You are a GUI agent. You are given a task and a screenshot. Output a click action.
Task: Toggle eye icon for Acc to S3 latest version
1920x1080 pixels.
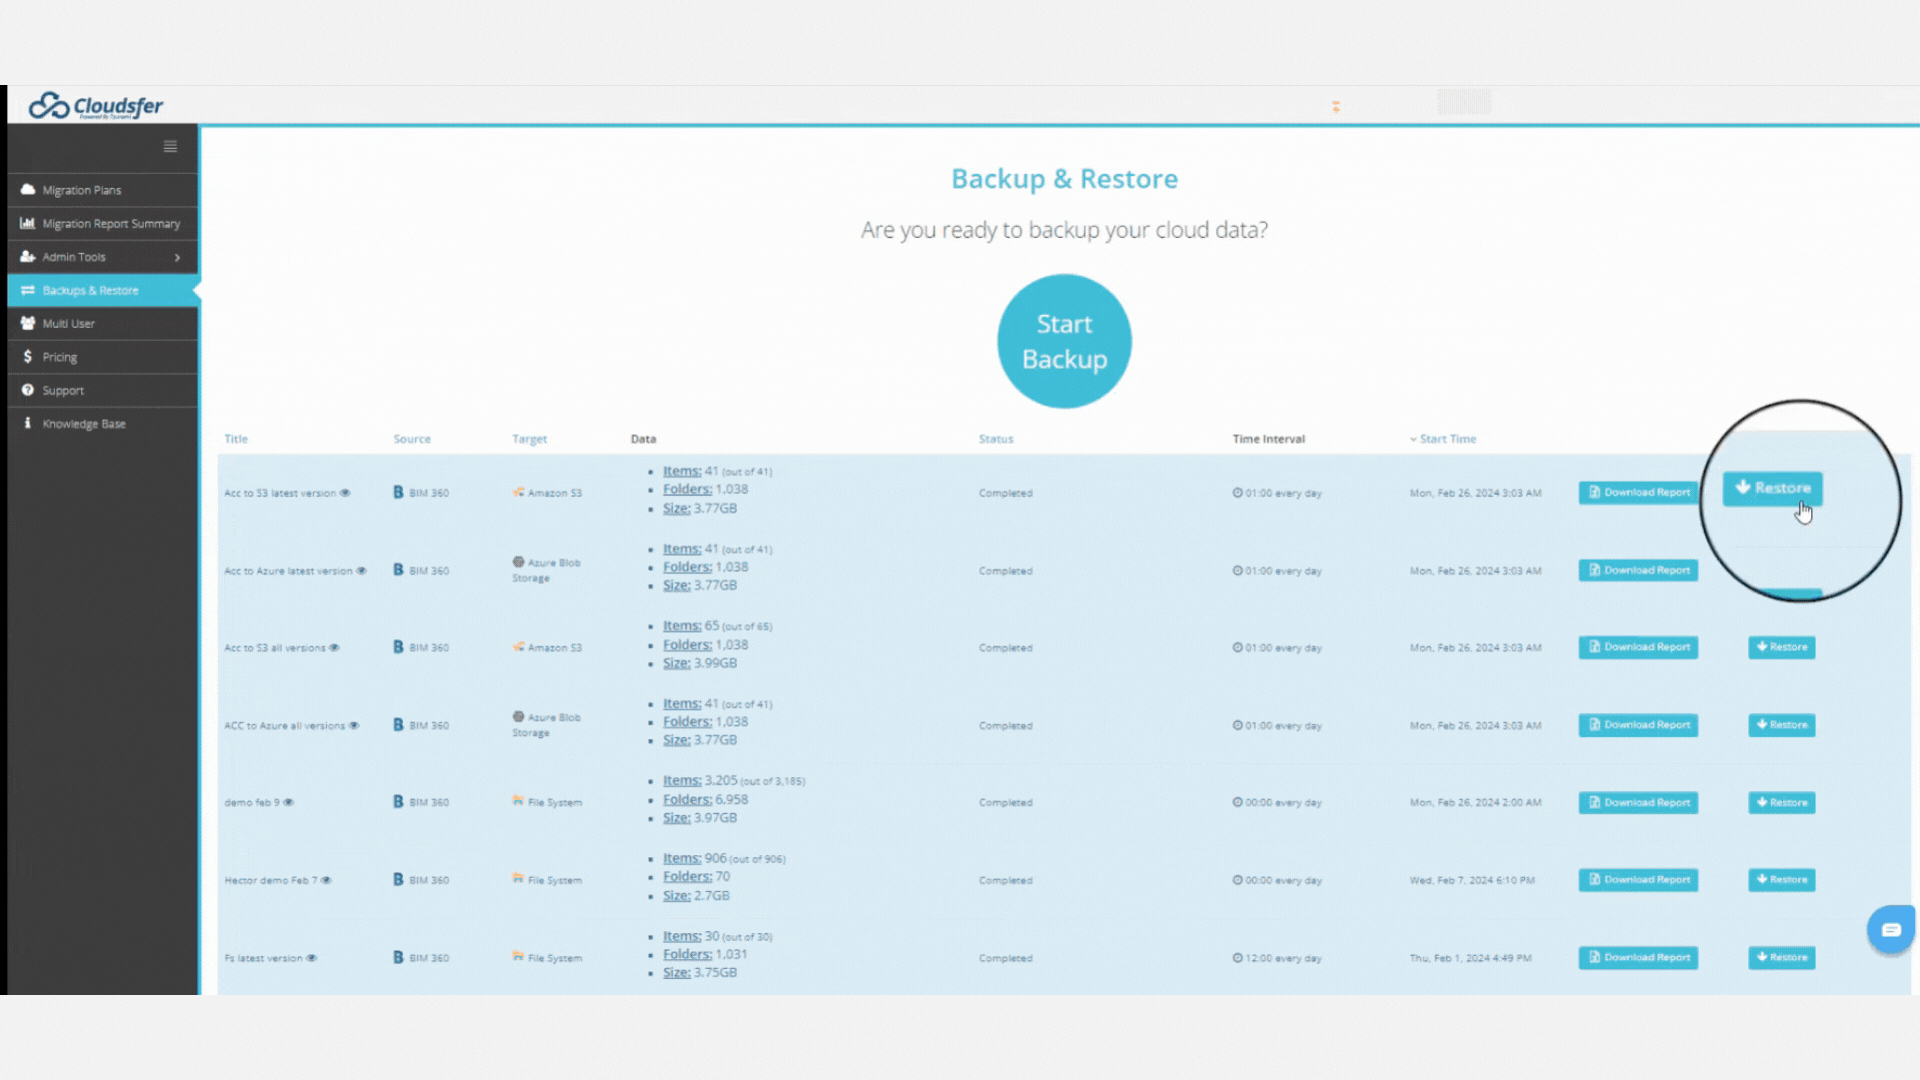(346, 493)
